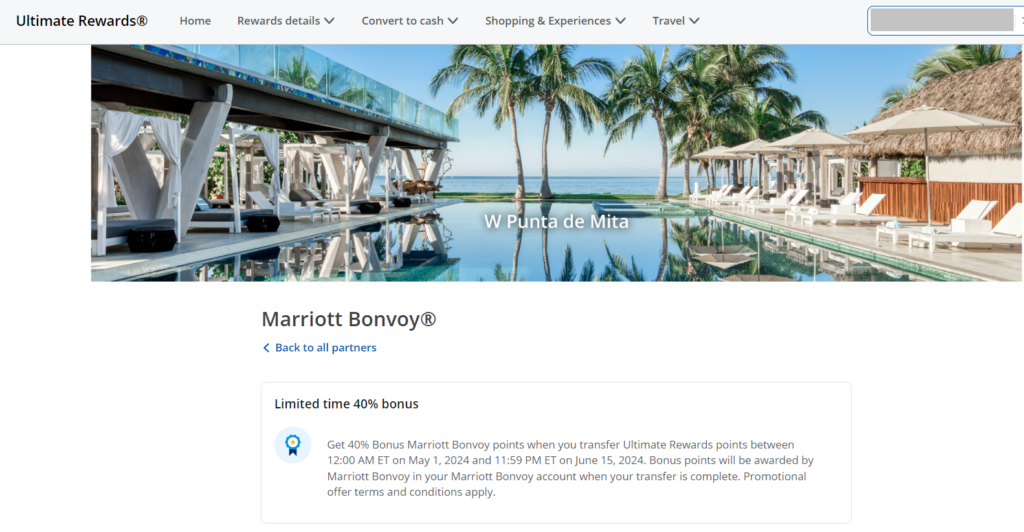Expand the chevron beside Rewards details

(329, 21)
